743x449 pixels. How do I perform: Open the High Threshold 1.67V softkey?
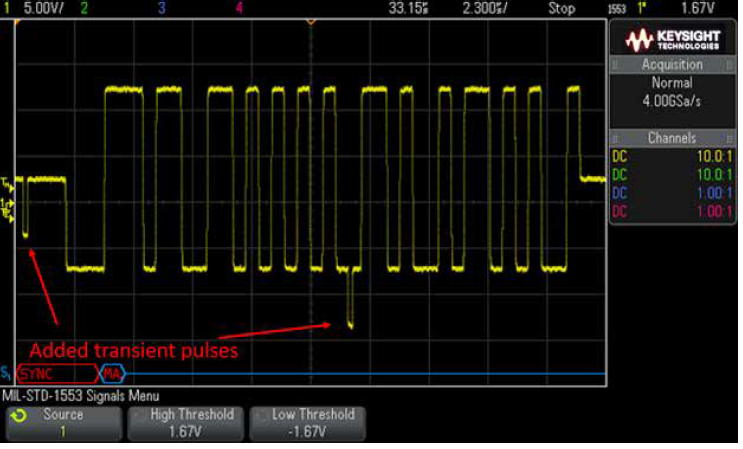(x=185, y=423)
